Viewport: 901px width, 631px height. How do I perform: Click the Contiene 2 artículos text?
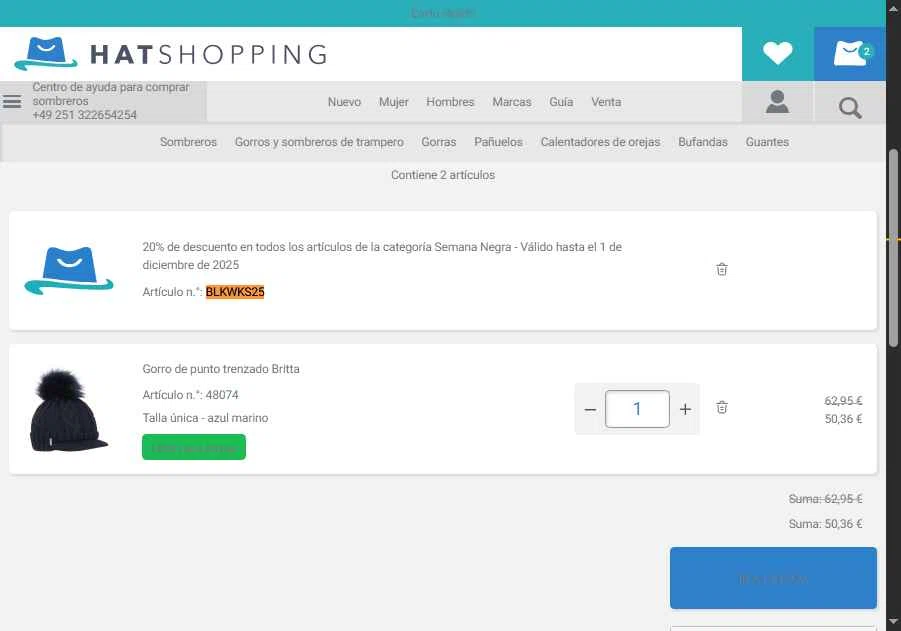tap(442, 175)
